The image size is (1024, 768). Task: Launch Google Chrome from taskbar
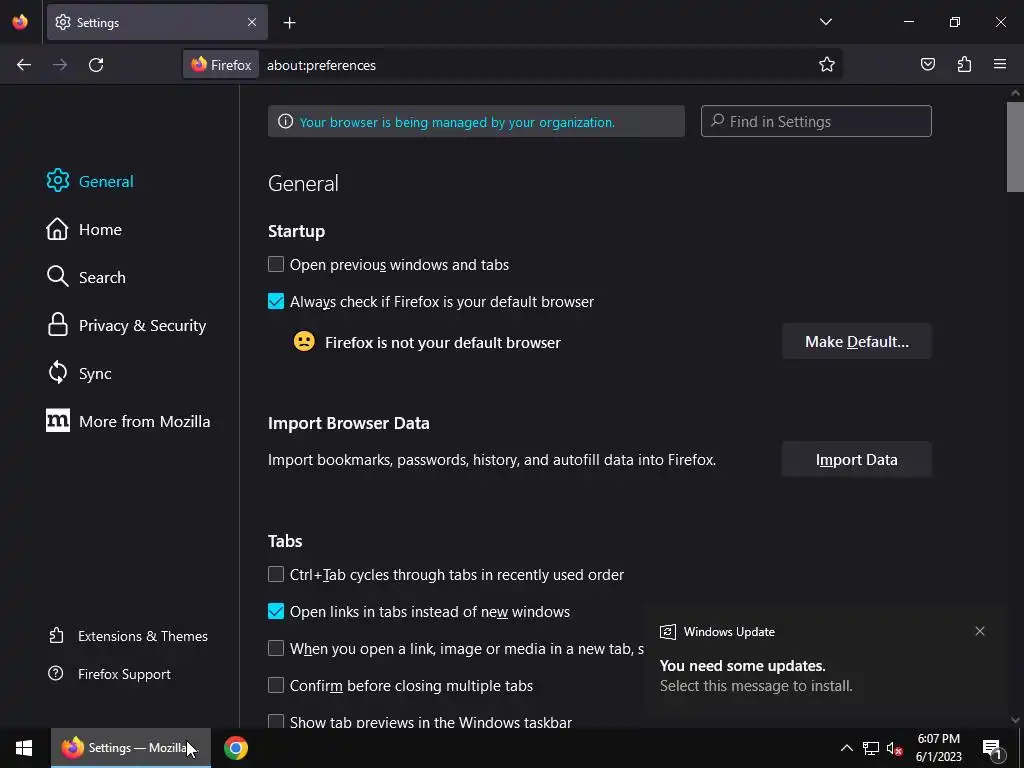[x=236, y=748]
